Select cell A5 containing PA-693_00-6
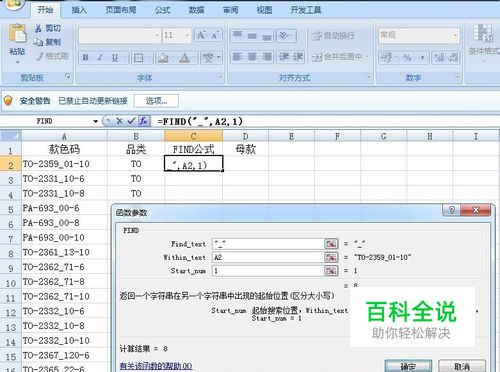Screen dimensions: 500x372 click(x=64, y=208)
